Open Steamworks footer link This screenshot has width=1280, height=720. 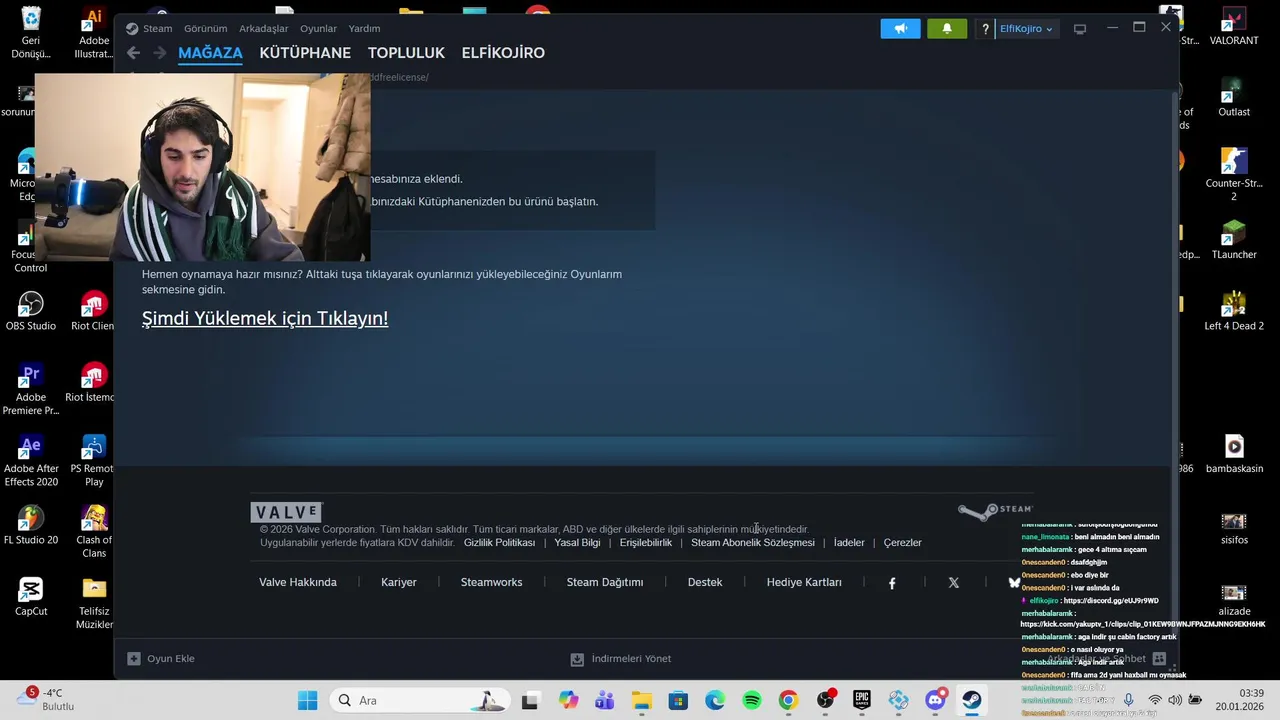491,582
